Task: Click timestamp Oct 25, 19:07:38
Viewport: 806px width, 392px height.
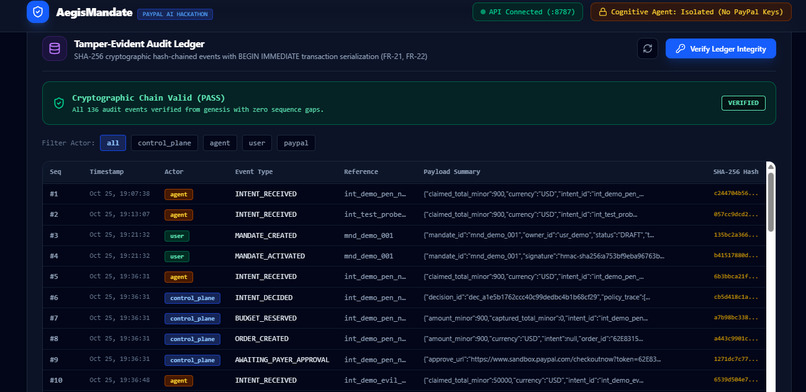Action: click(119, 194)
